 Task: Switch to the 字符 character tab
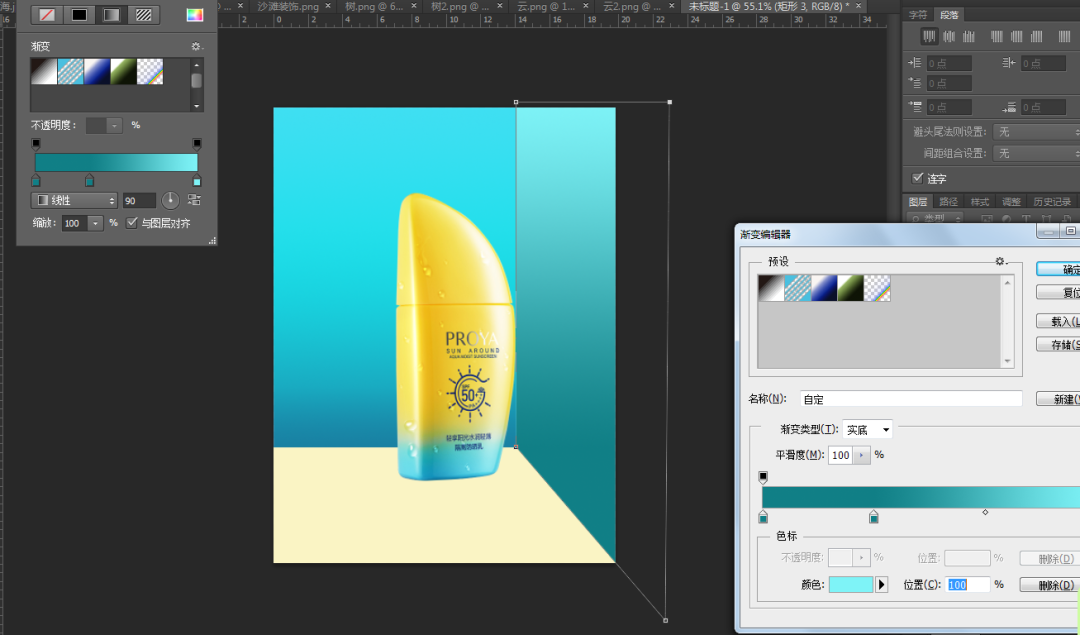click(x=917, y=14)
